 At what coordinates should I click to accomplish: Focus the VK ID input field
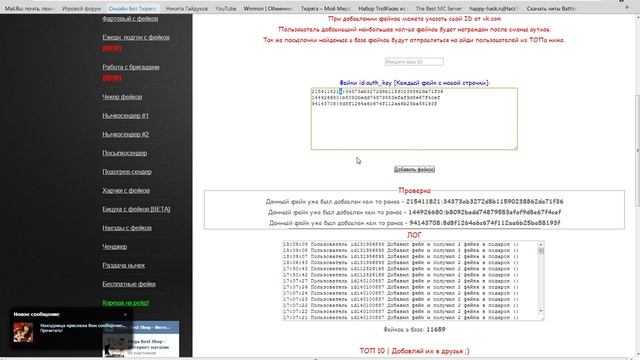414,62
